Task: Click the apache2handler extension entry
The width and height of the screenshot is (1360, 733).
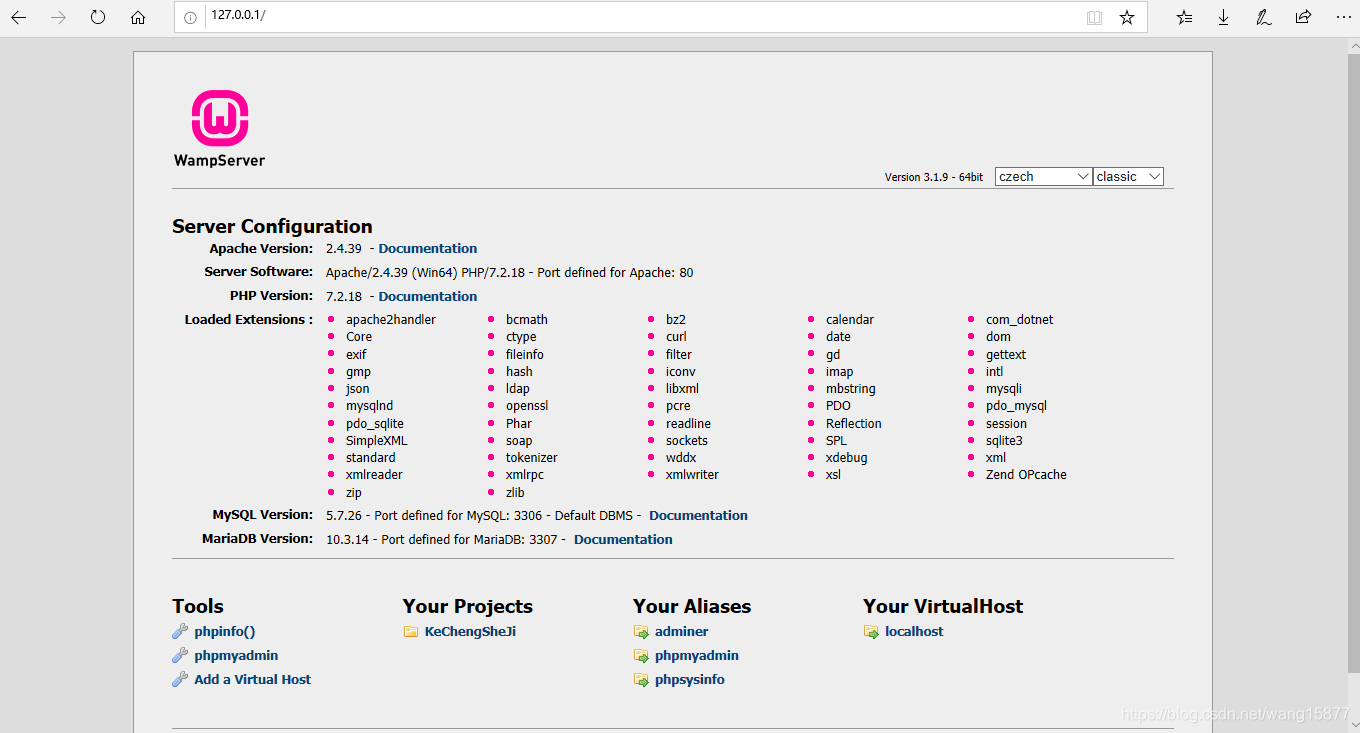Action: [x=391, y=319]
